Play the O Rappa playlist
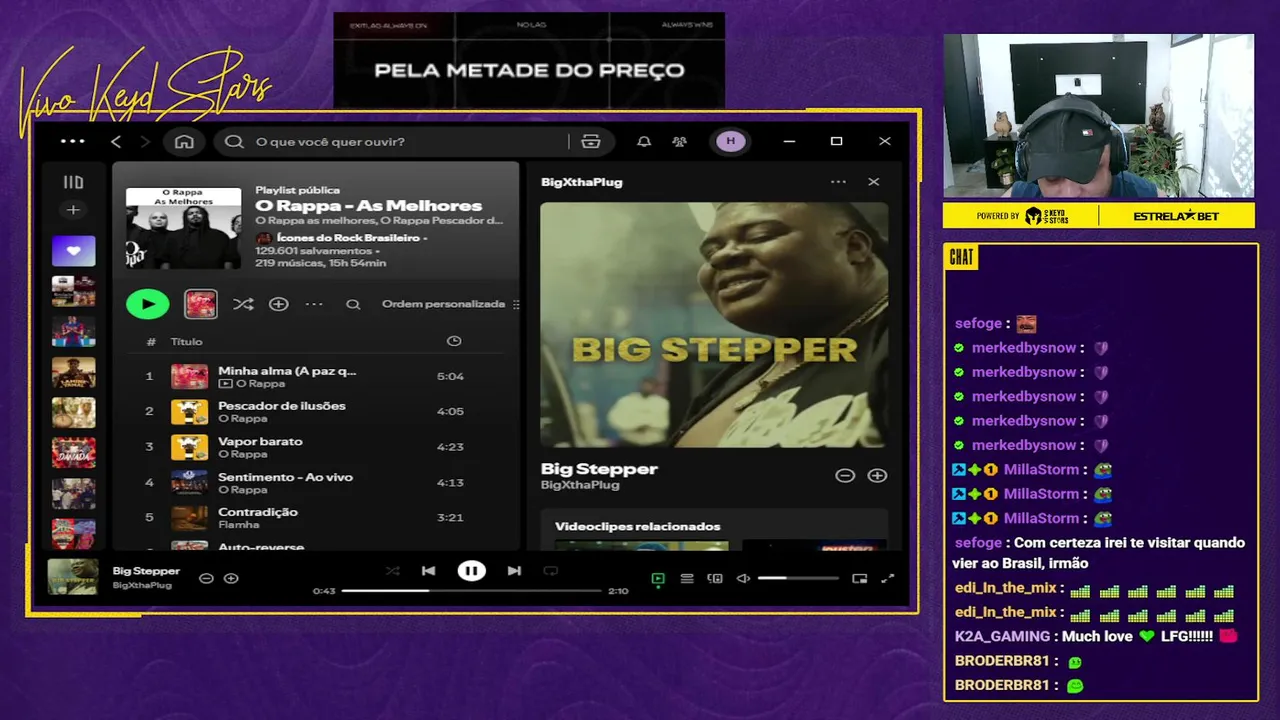Viewport: 1280px width, 720px height. tap(148, 304)
